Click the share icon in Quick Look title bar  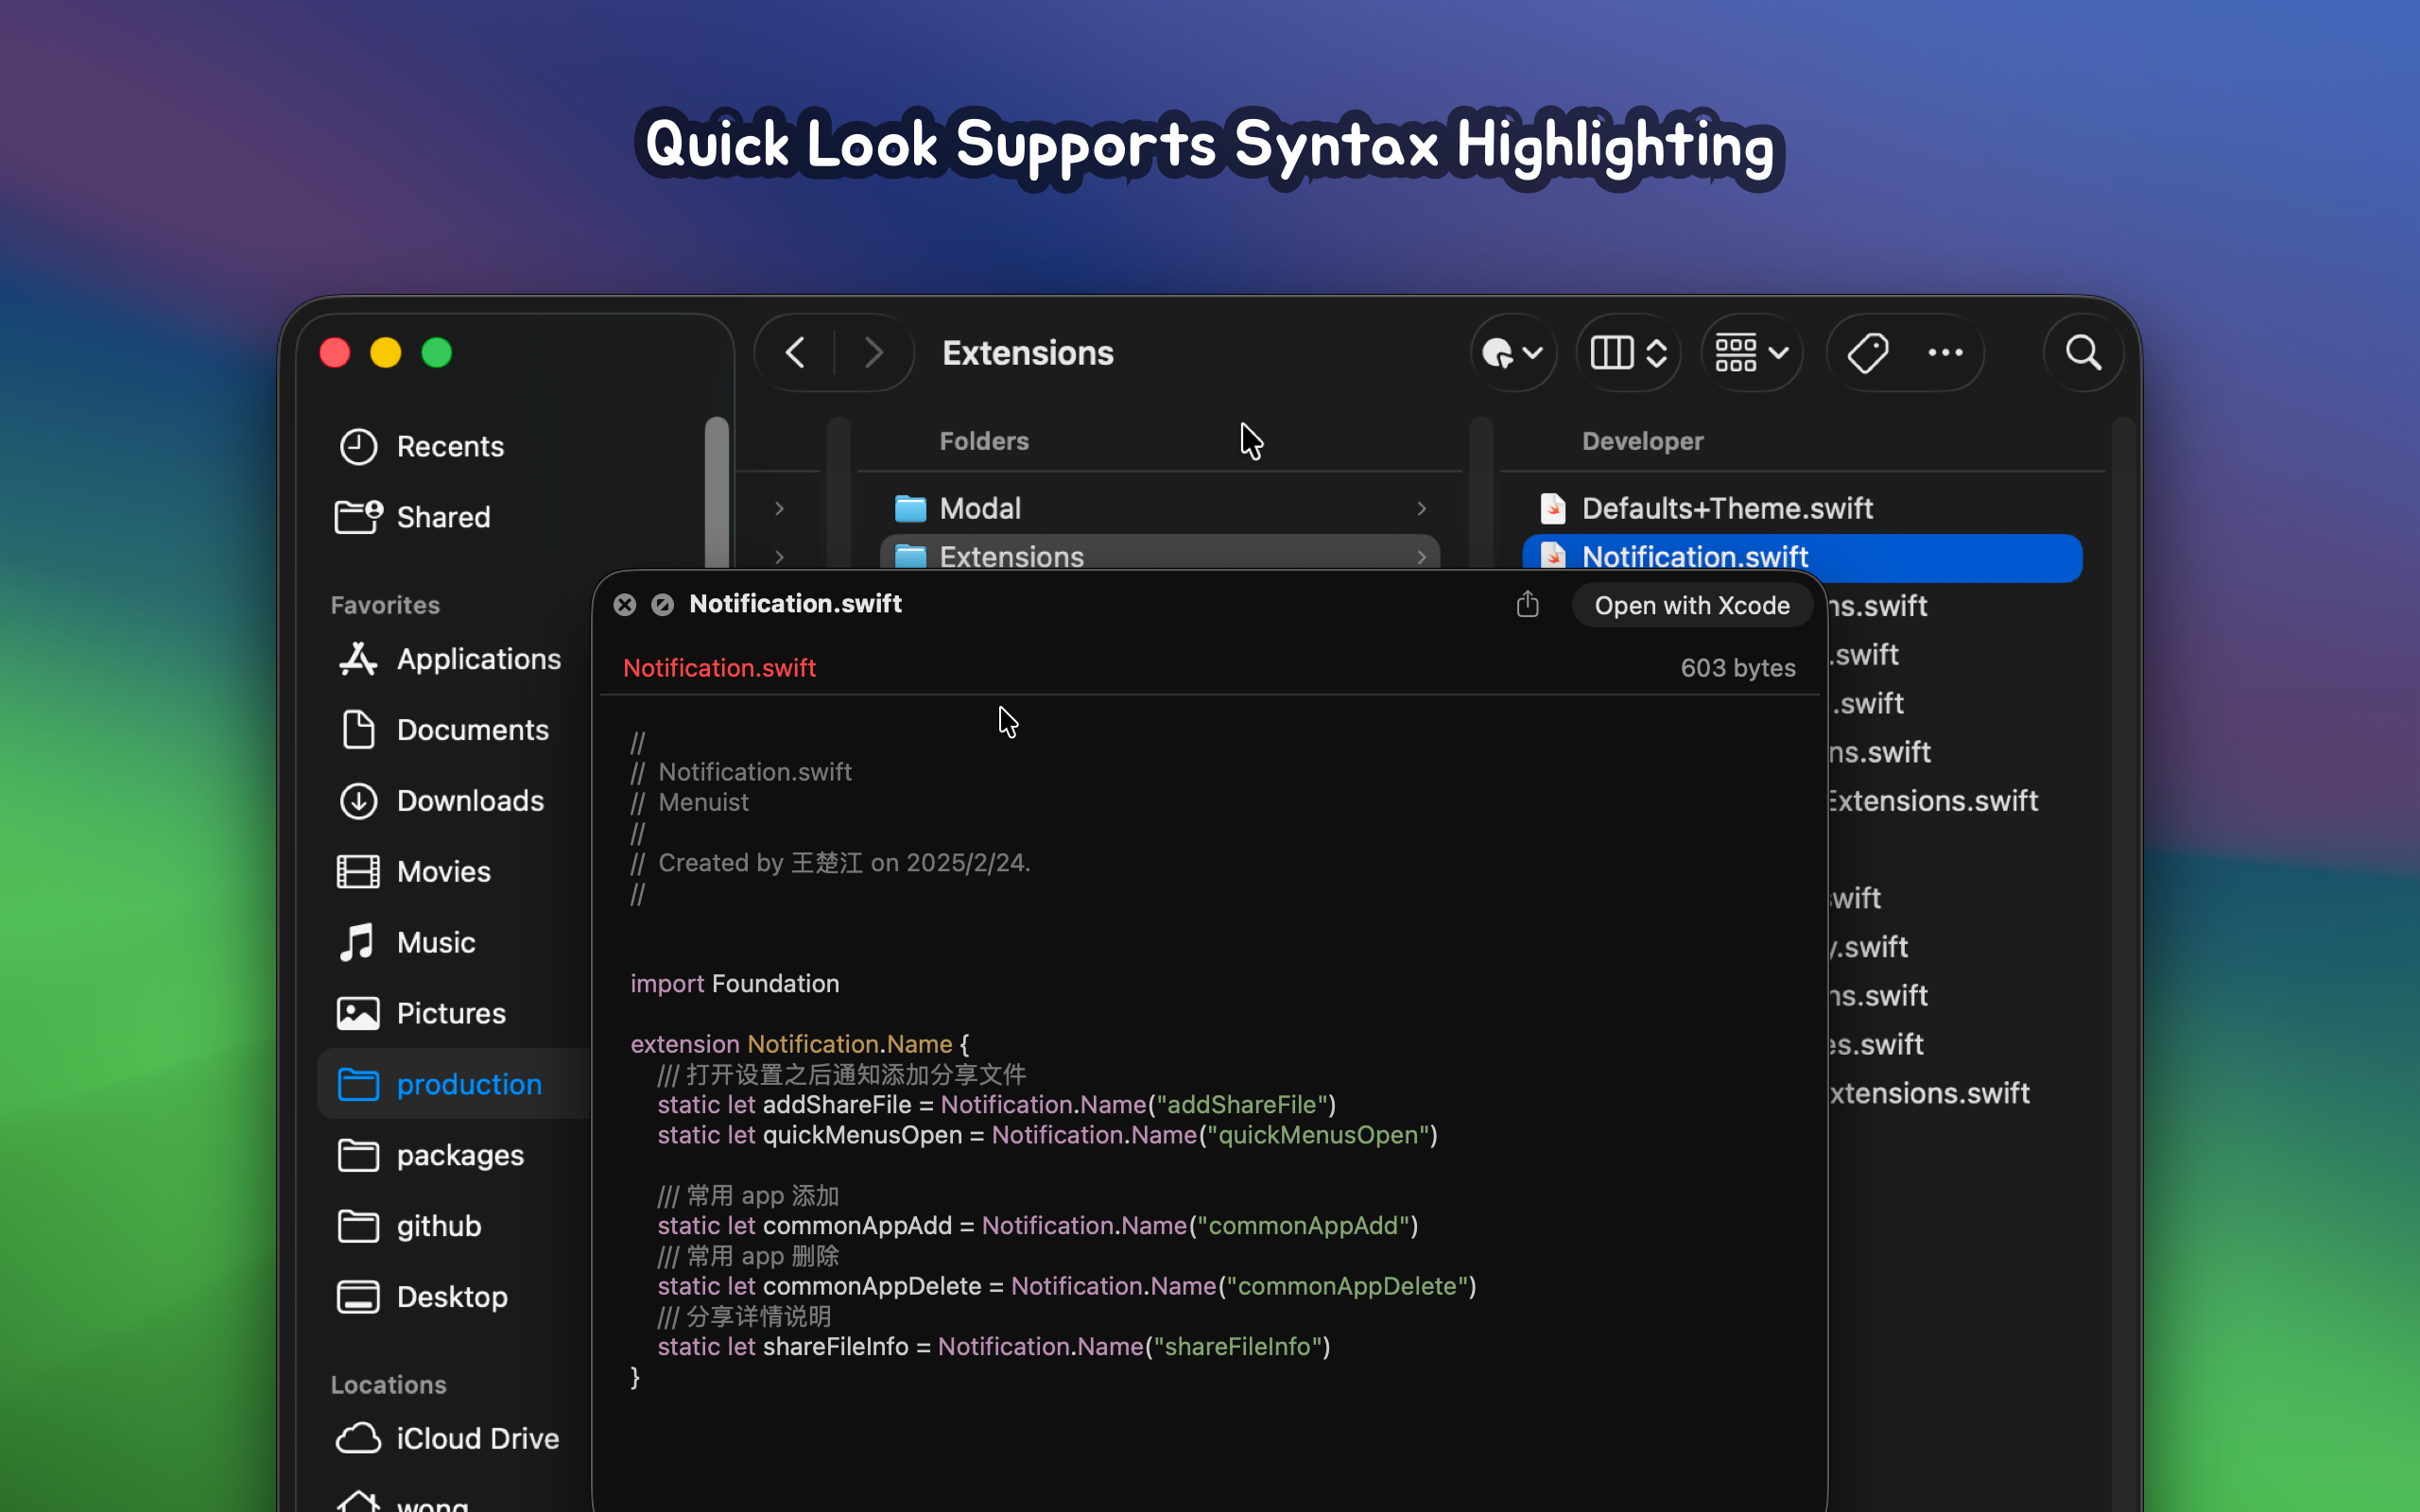point(1527,604)
